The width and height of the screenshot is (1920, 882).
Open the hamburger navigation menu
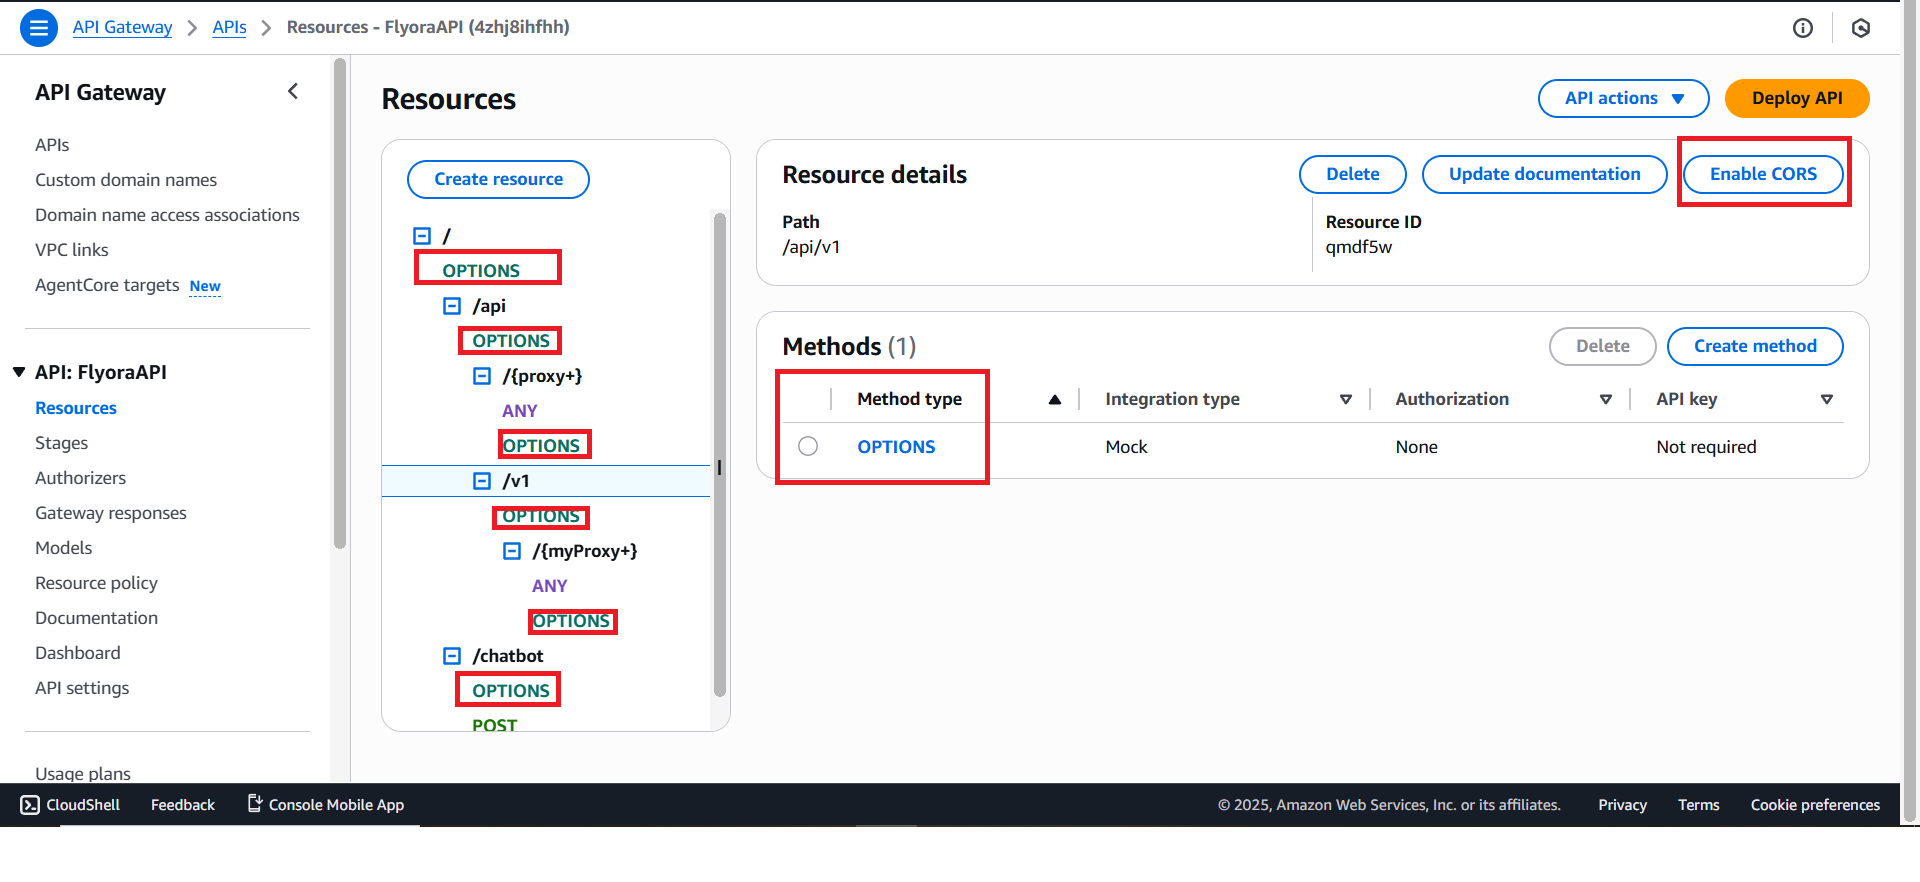click(38, 28)
